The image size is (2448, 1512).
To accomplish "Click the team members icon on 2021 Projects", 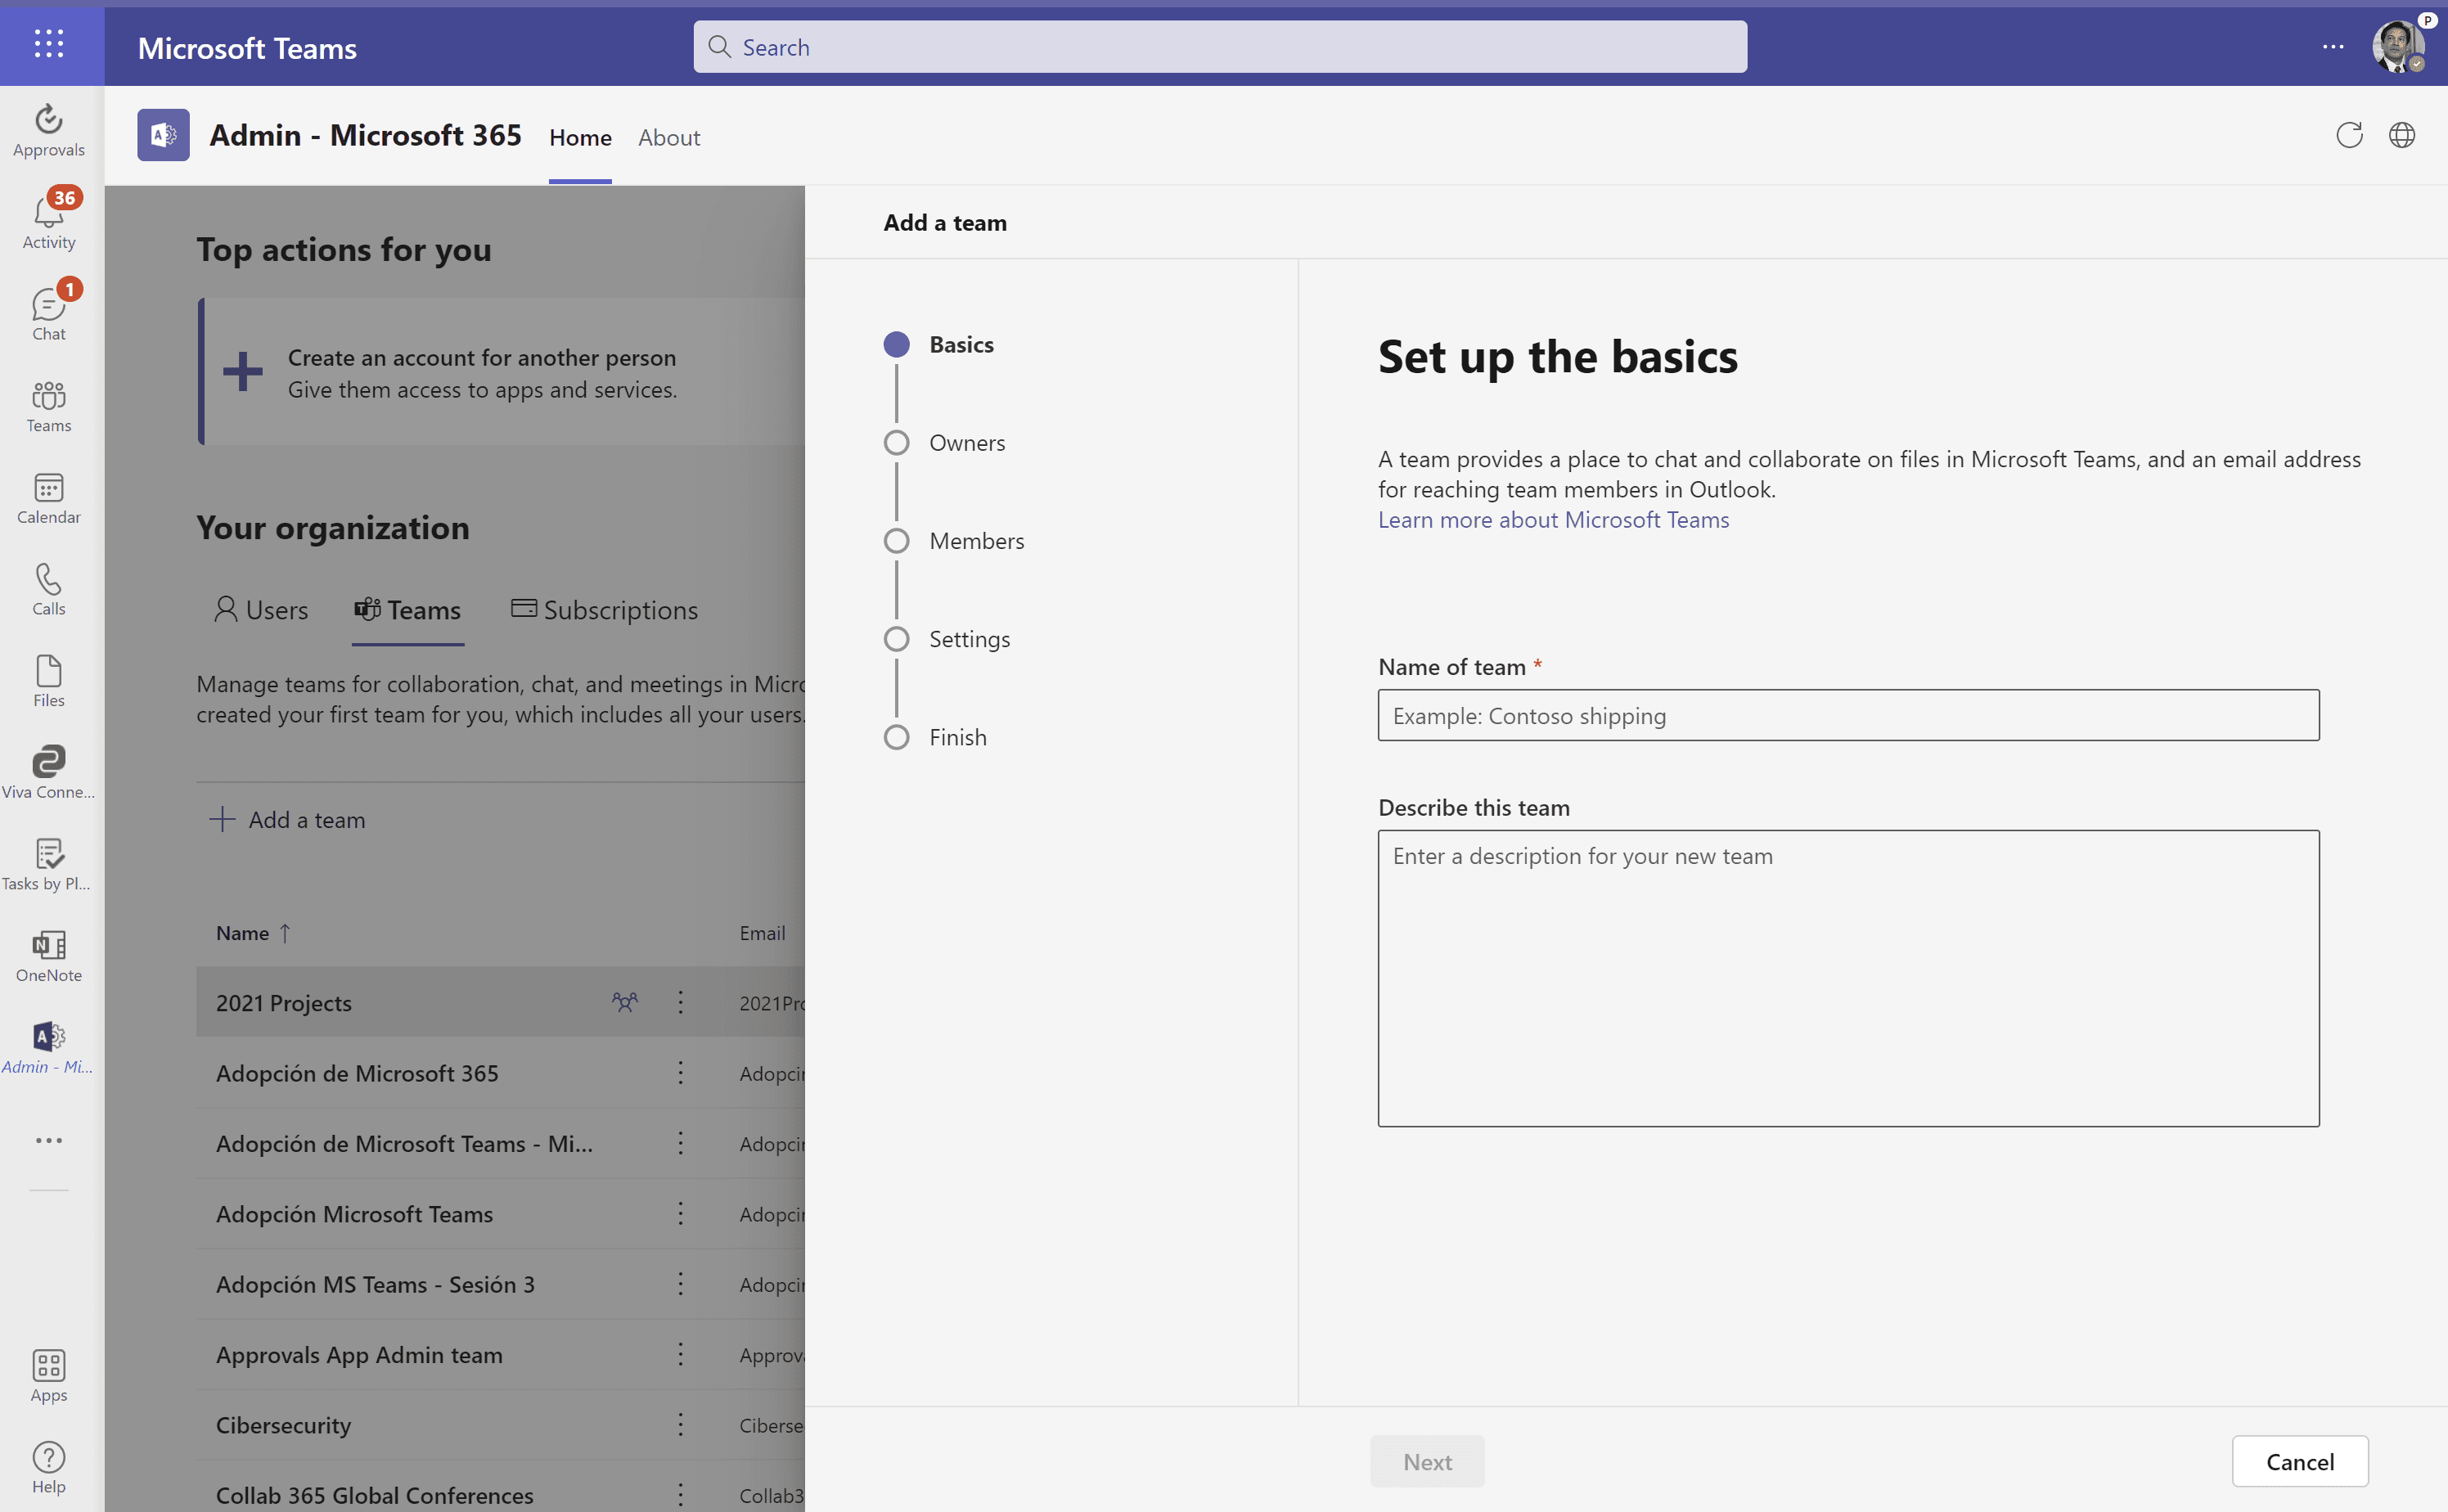I will tap(625, 1002).
